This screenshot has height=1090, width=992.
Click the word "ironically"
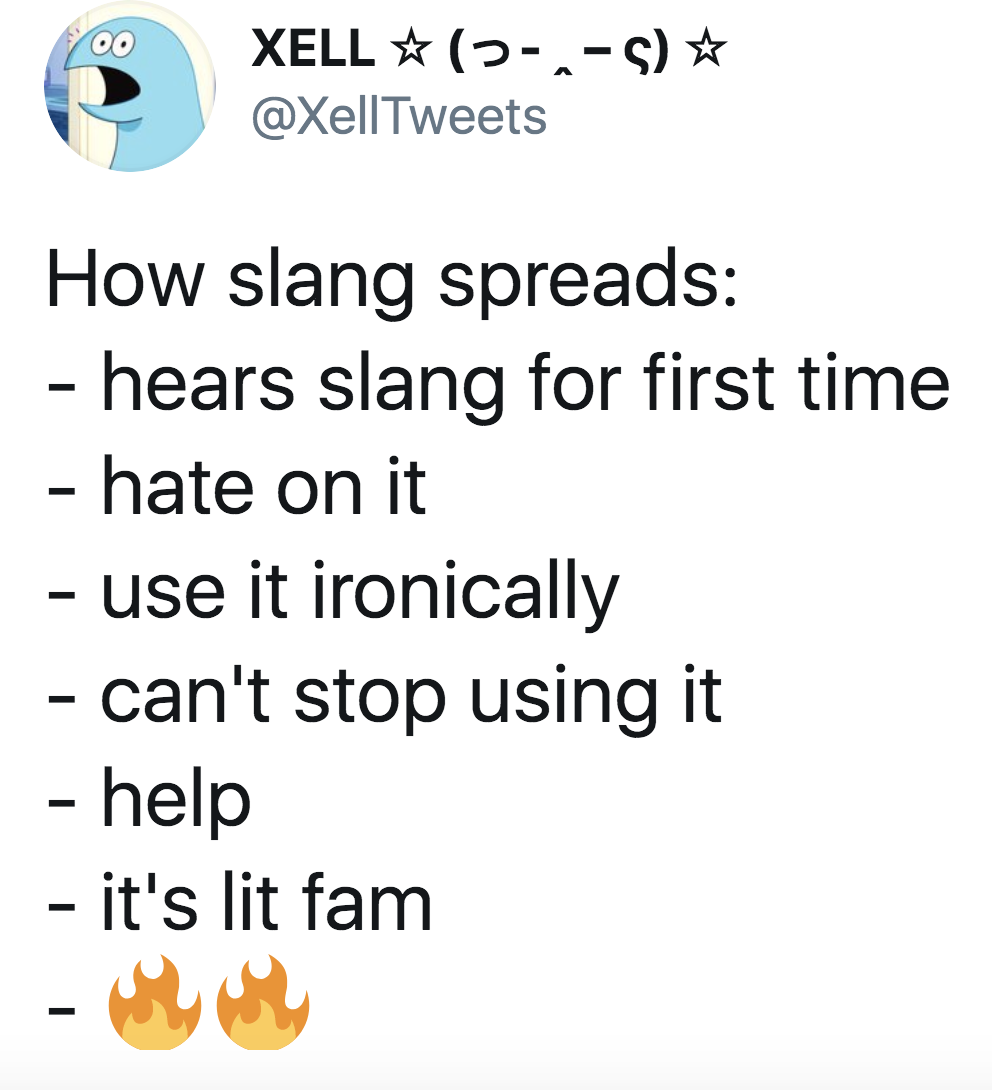[466, 594]
